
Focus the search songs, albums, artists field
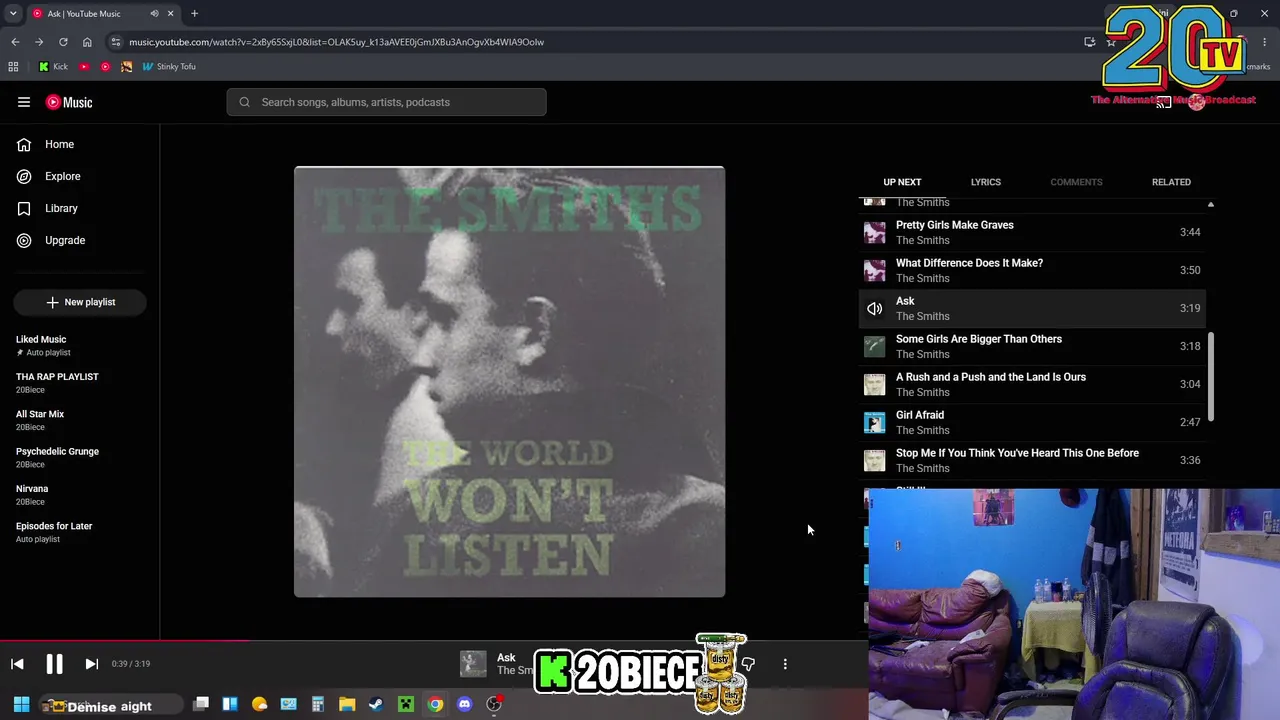pos(386,102)
